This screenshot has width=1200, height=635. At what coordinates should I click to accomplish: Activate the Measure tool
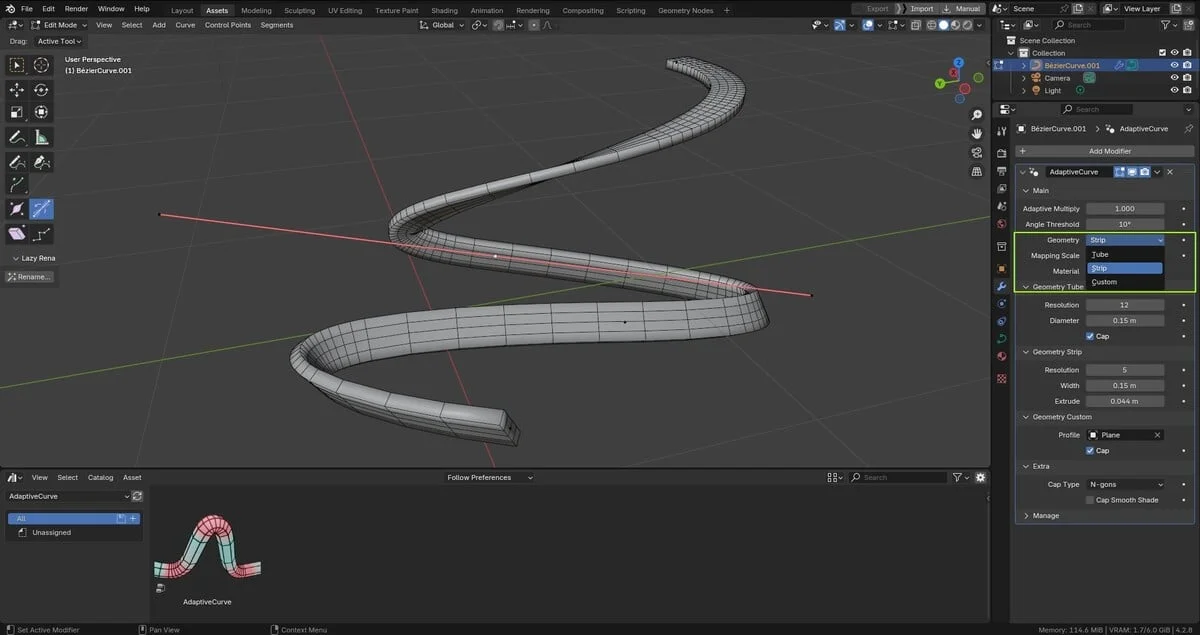point(40,137)
